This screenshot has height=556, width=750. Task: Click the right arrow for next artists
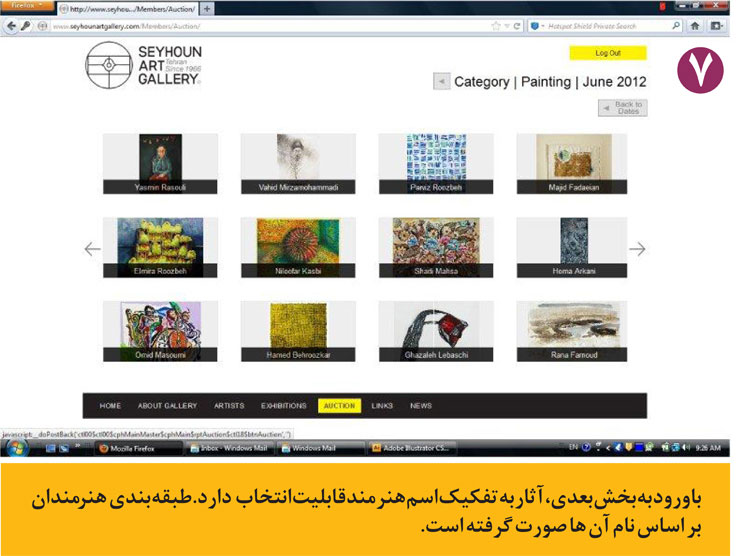(637, 249)
